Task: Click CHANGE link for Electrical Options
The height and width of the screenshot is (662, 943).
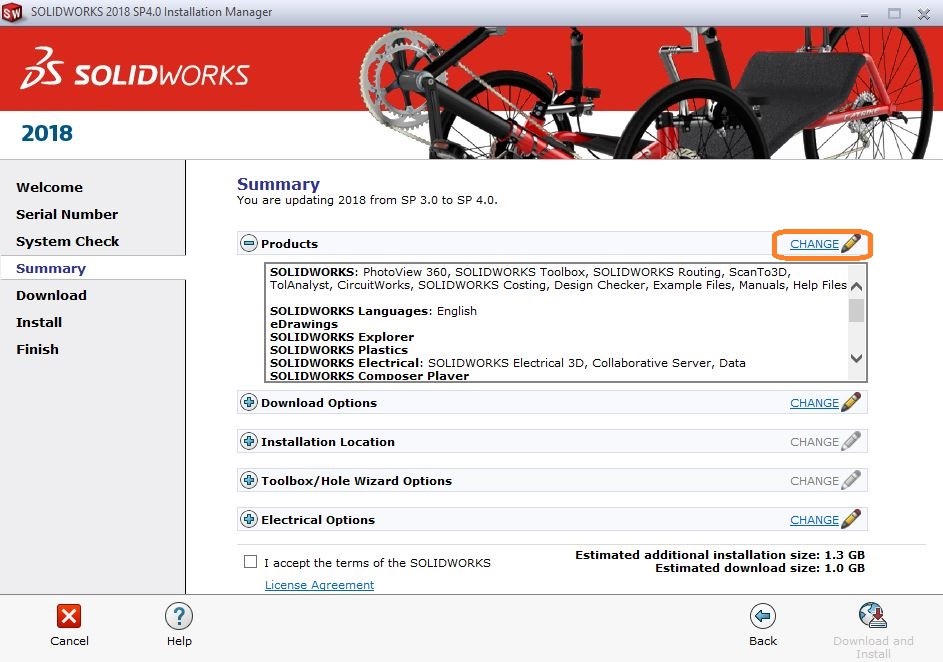Action: (814, 520)
